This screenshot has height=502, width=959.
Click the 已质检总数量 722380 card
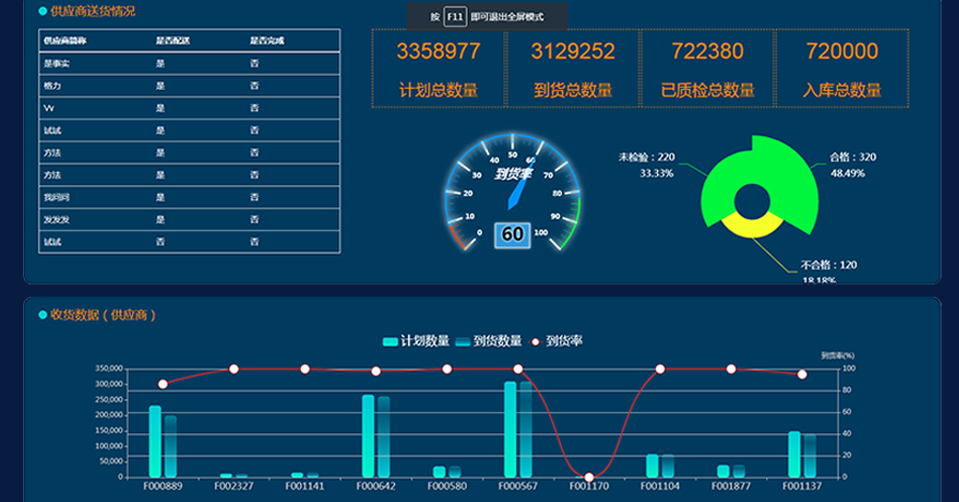coord(707,68)
